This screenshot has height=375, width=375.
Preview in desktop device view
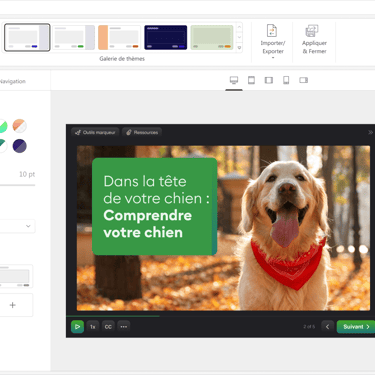(234, 80)
